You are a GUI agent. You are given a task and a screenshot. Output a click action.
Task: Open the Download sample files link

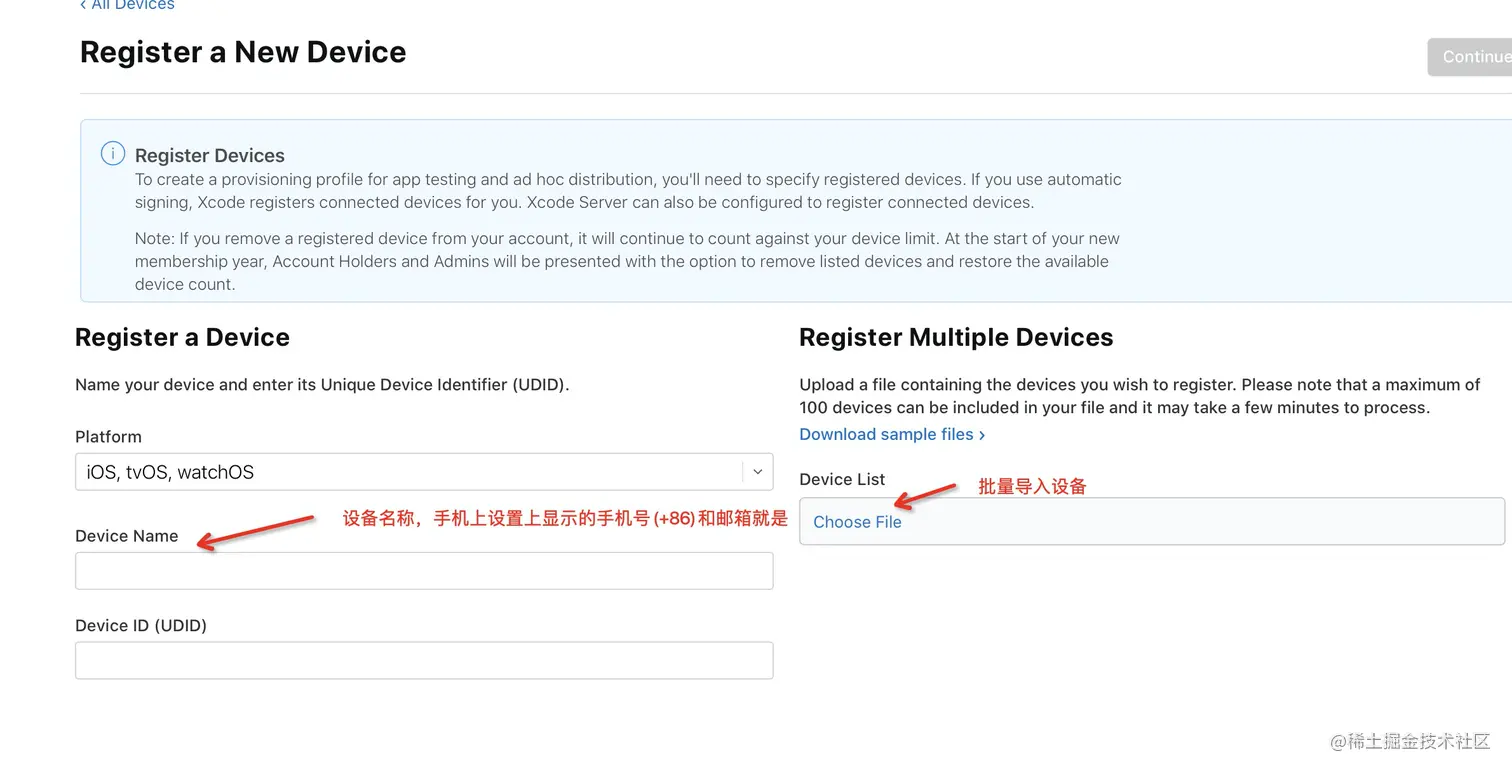(x=886, y=434)
